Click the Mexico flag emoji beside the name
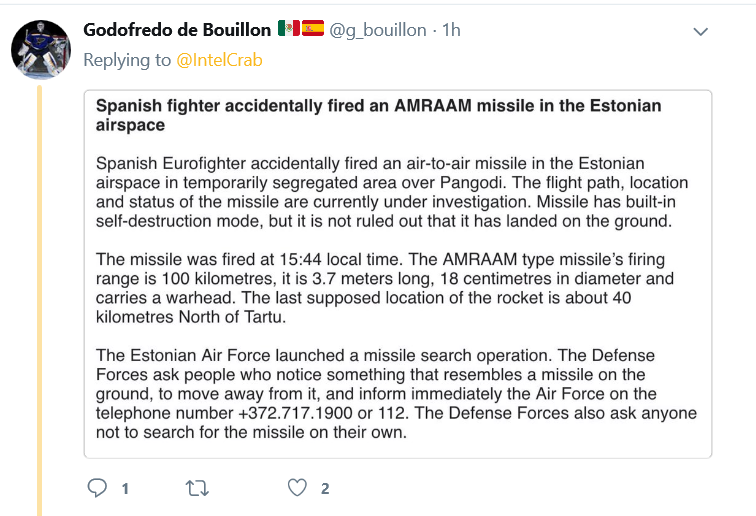This screenshot has width=756, height=516. point(289,28)
